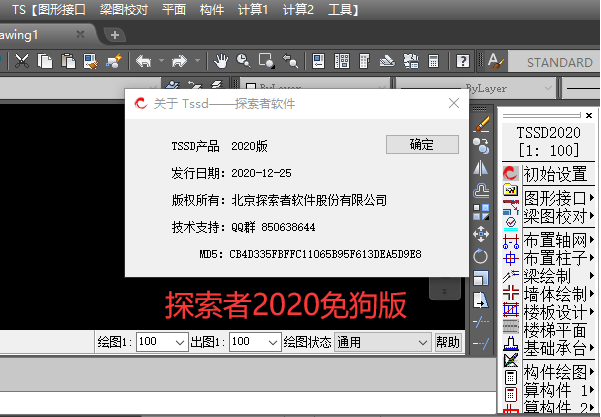
Task: Click the Cut scissors icon
Action: point(22,61)
